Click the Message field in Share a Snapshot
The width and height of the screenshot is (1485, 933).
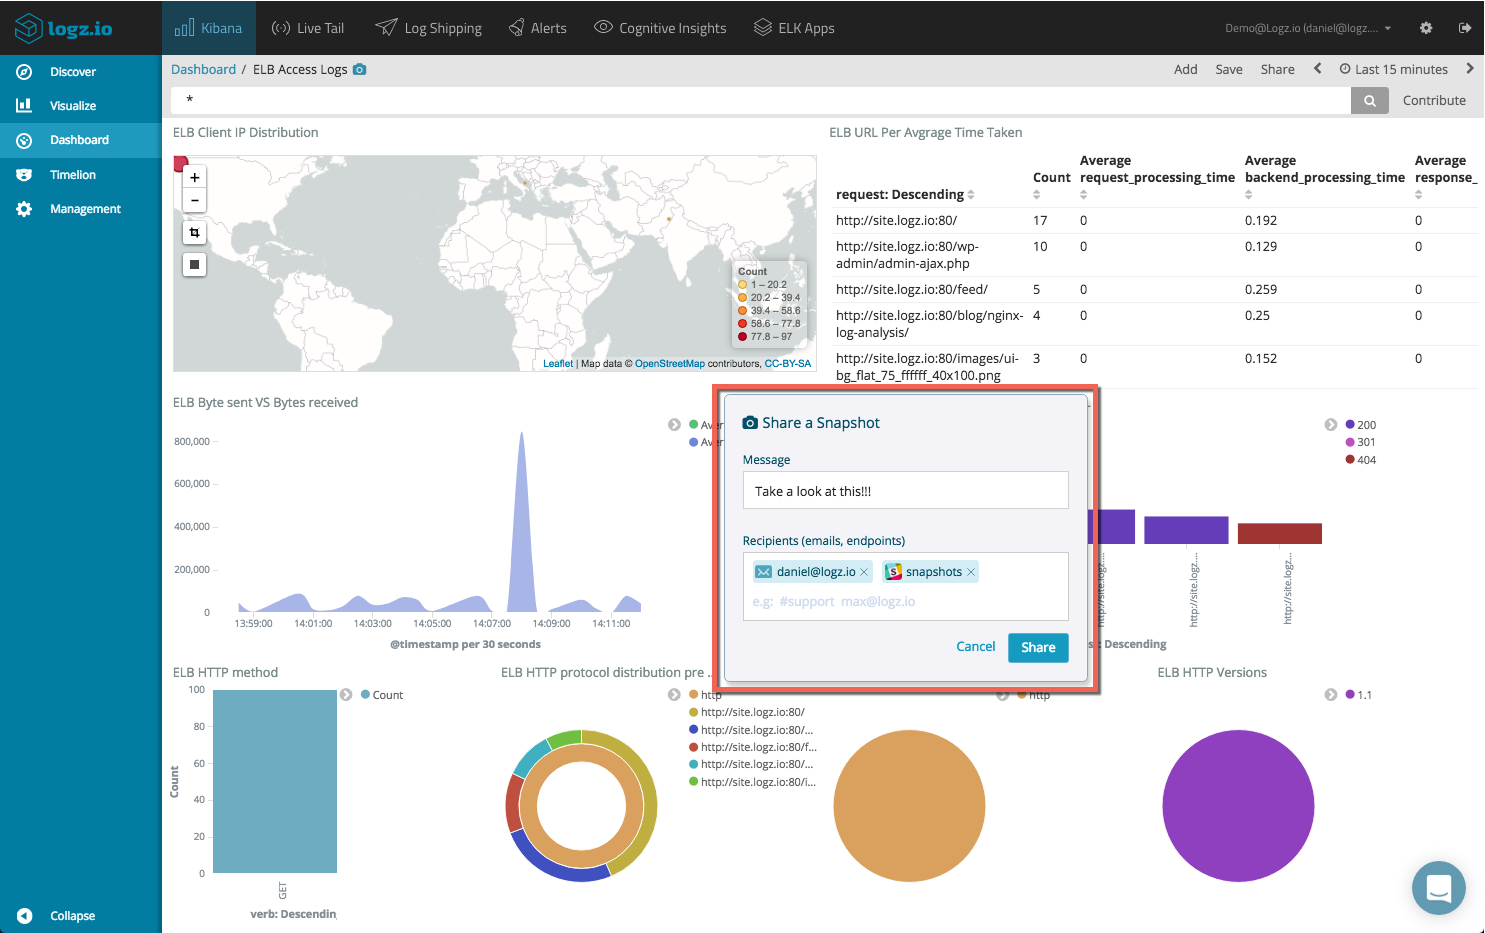pos(906,490)
